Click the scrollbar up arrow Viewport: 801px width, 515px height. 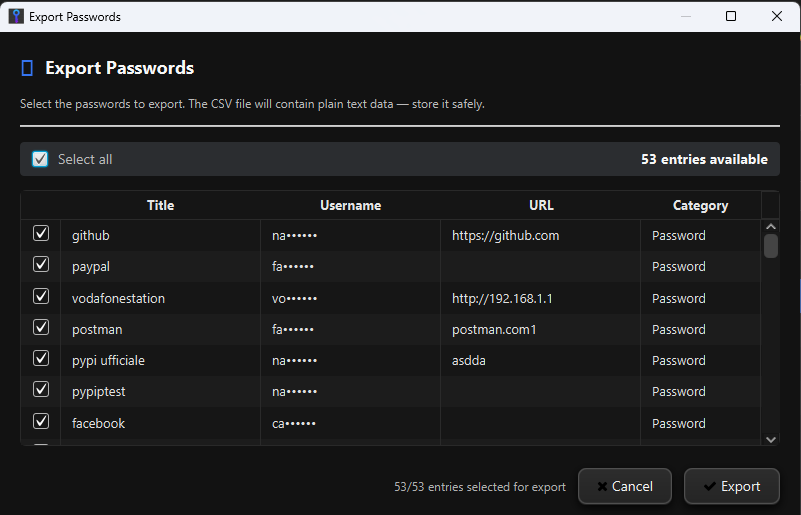point(771,226)
